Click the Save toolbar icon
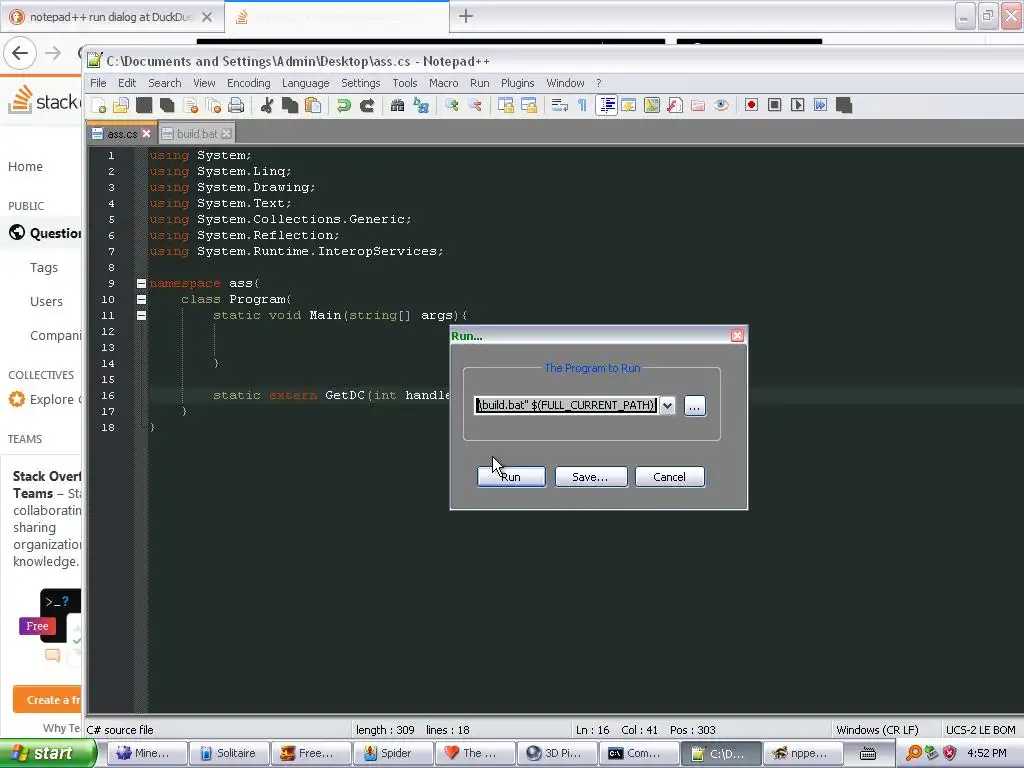Screen dimensions: 1024x768 tap(144, 105)
